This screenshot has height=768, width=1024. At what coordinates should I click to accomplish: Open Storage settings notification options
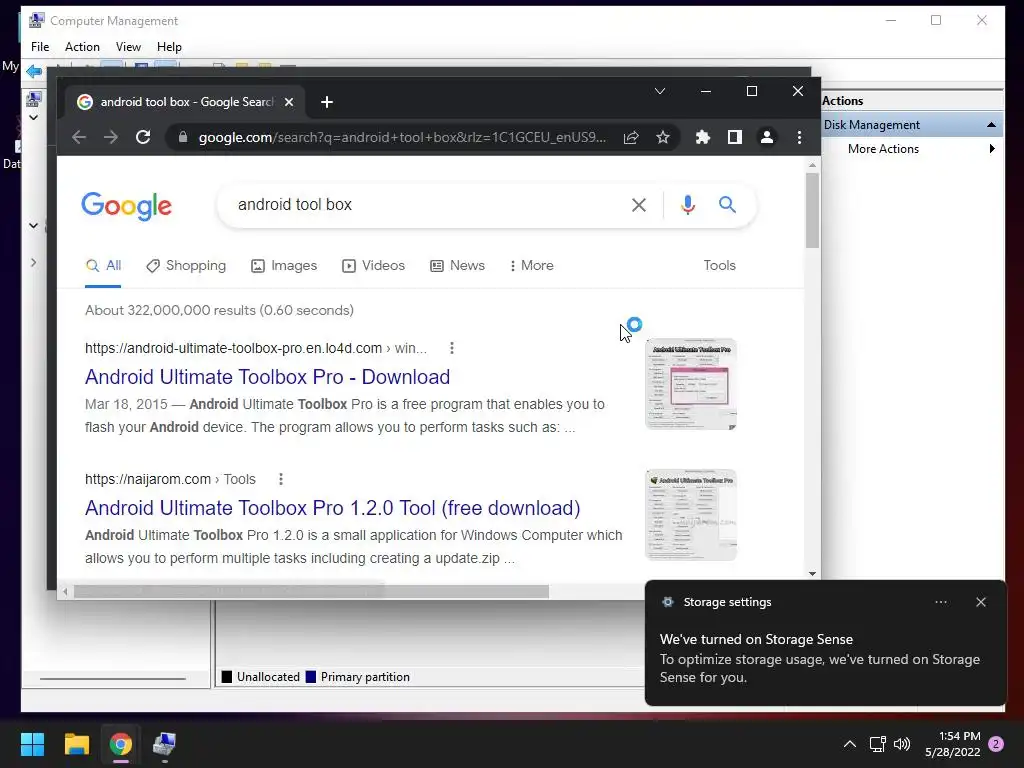click(x=941, y=602)
